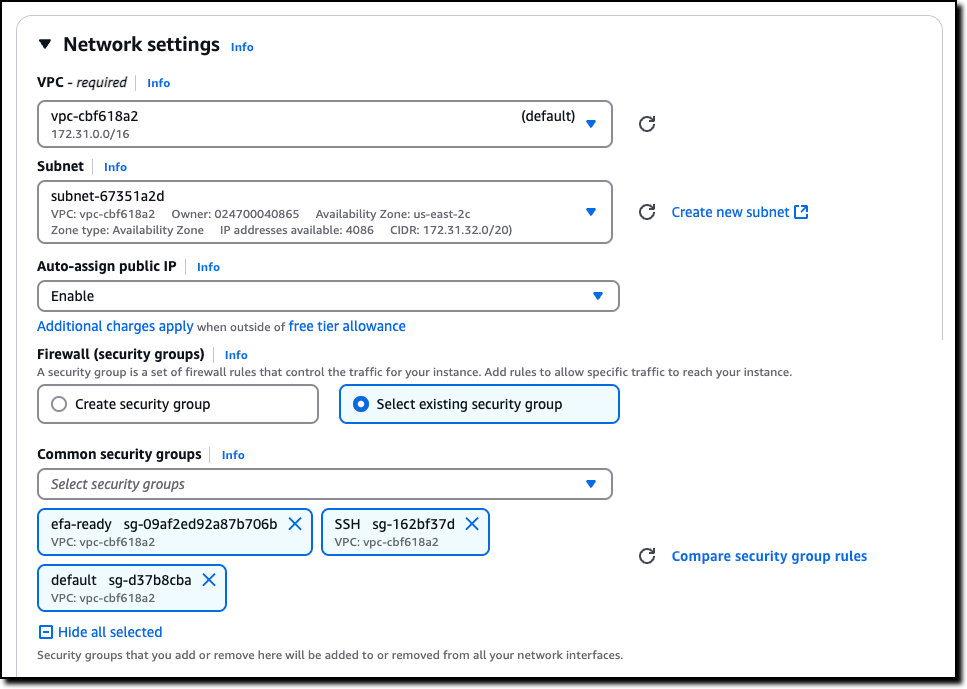
Task: Remove default security group sg-d37b8cba
Action: [209, 580]
